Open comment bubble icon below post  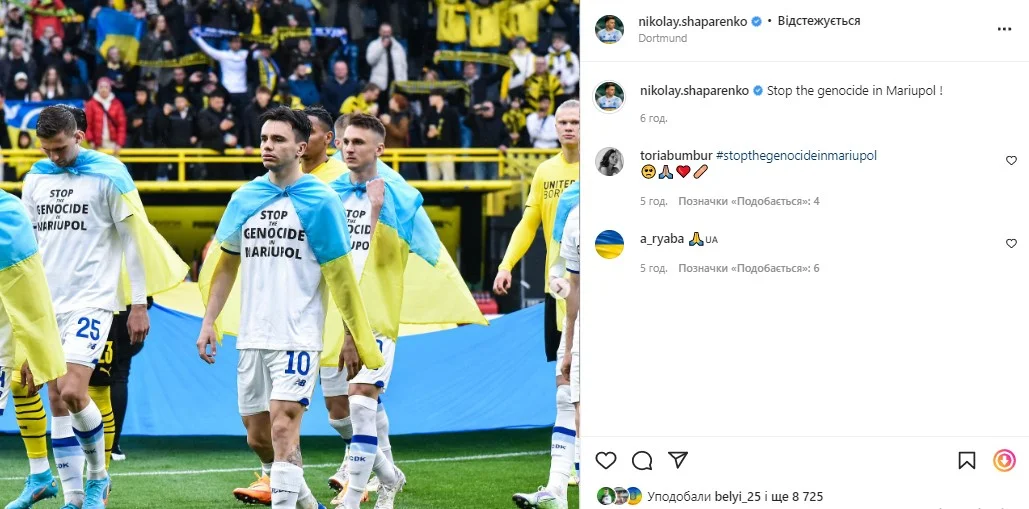coord(642,460)
